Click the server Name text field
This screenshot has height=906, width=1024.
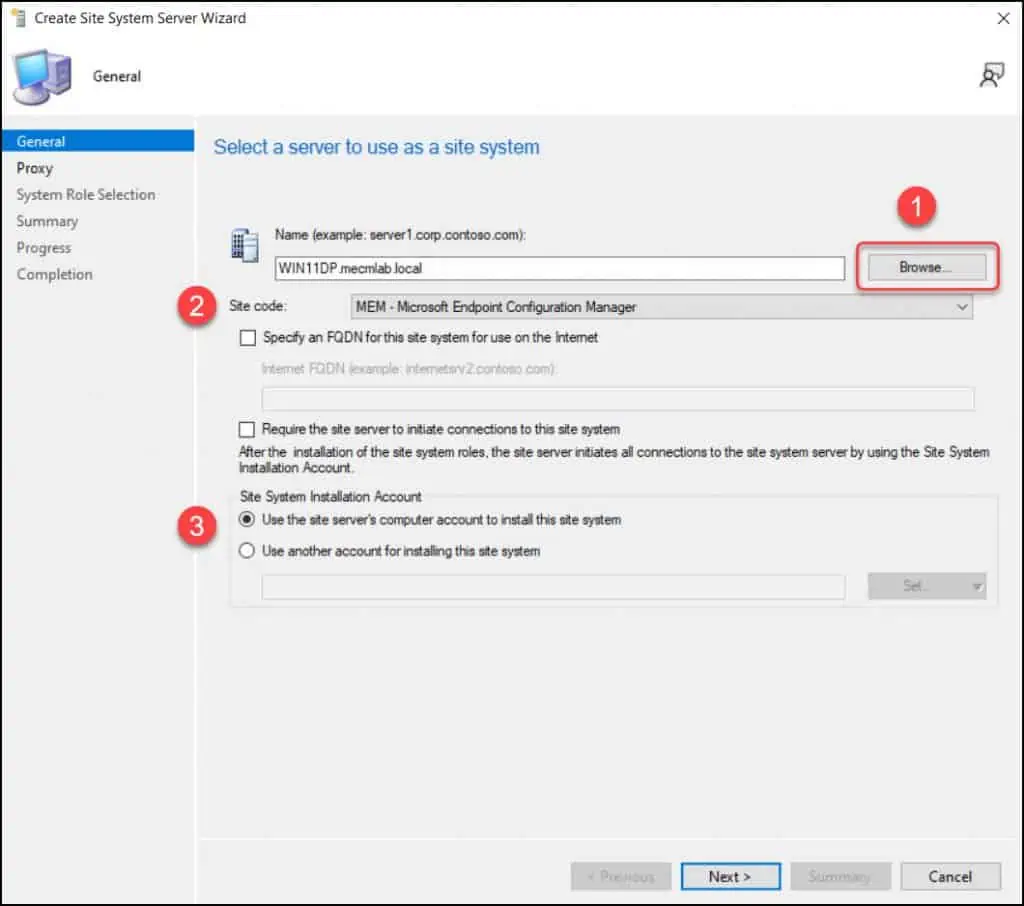tap(560, 268)
